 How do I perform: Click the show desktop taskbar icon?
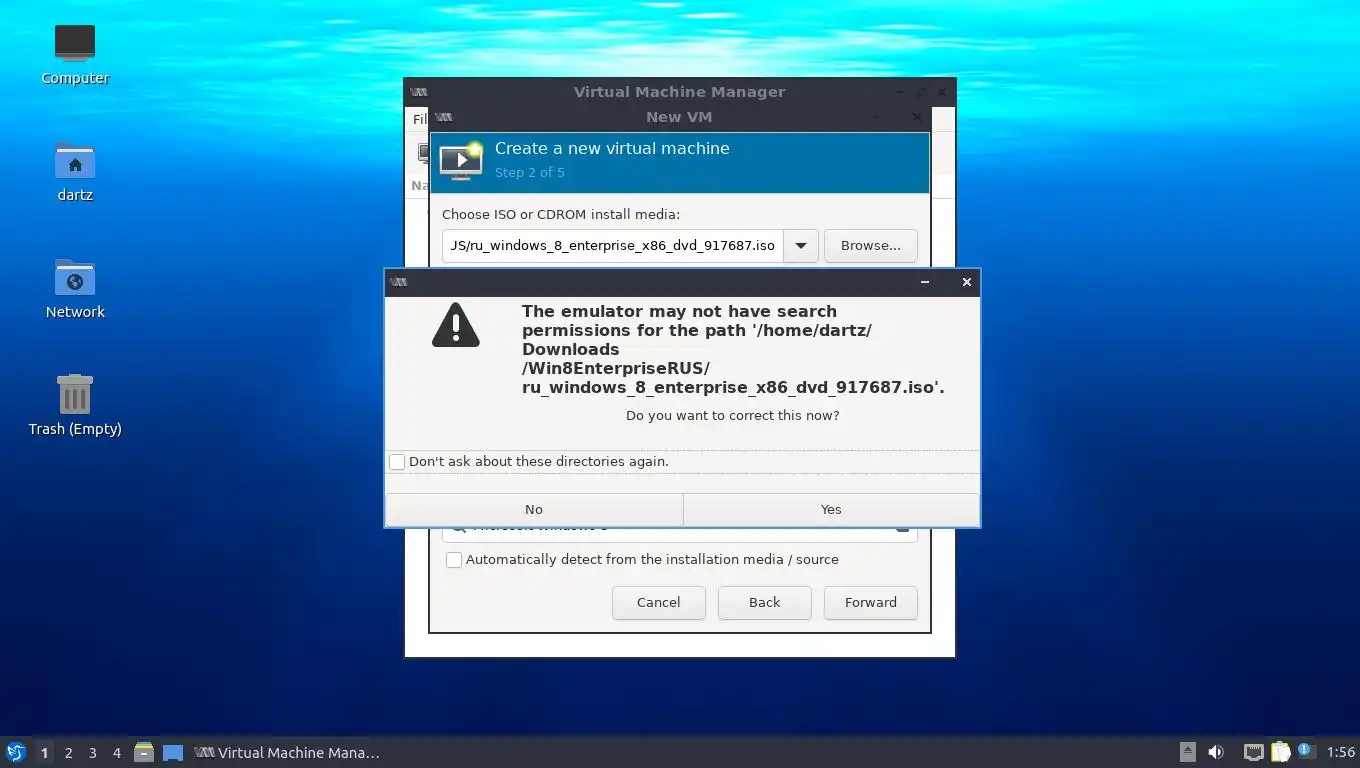(173, 752)
